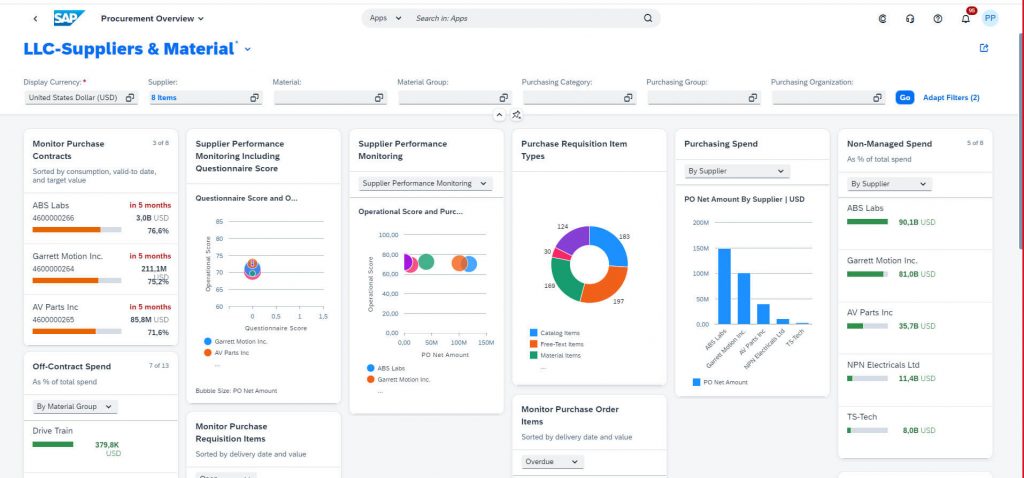Open the By Material Group dropdown
Image resolution: width=1024 pixels, height=478 pixels.
(x=74, y=406)
